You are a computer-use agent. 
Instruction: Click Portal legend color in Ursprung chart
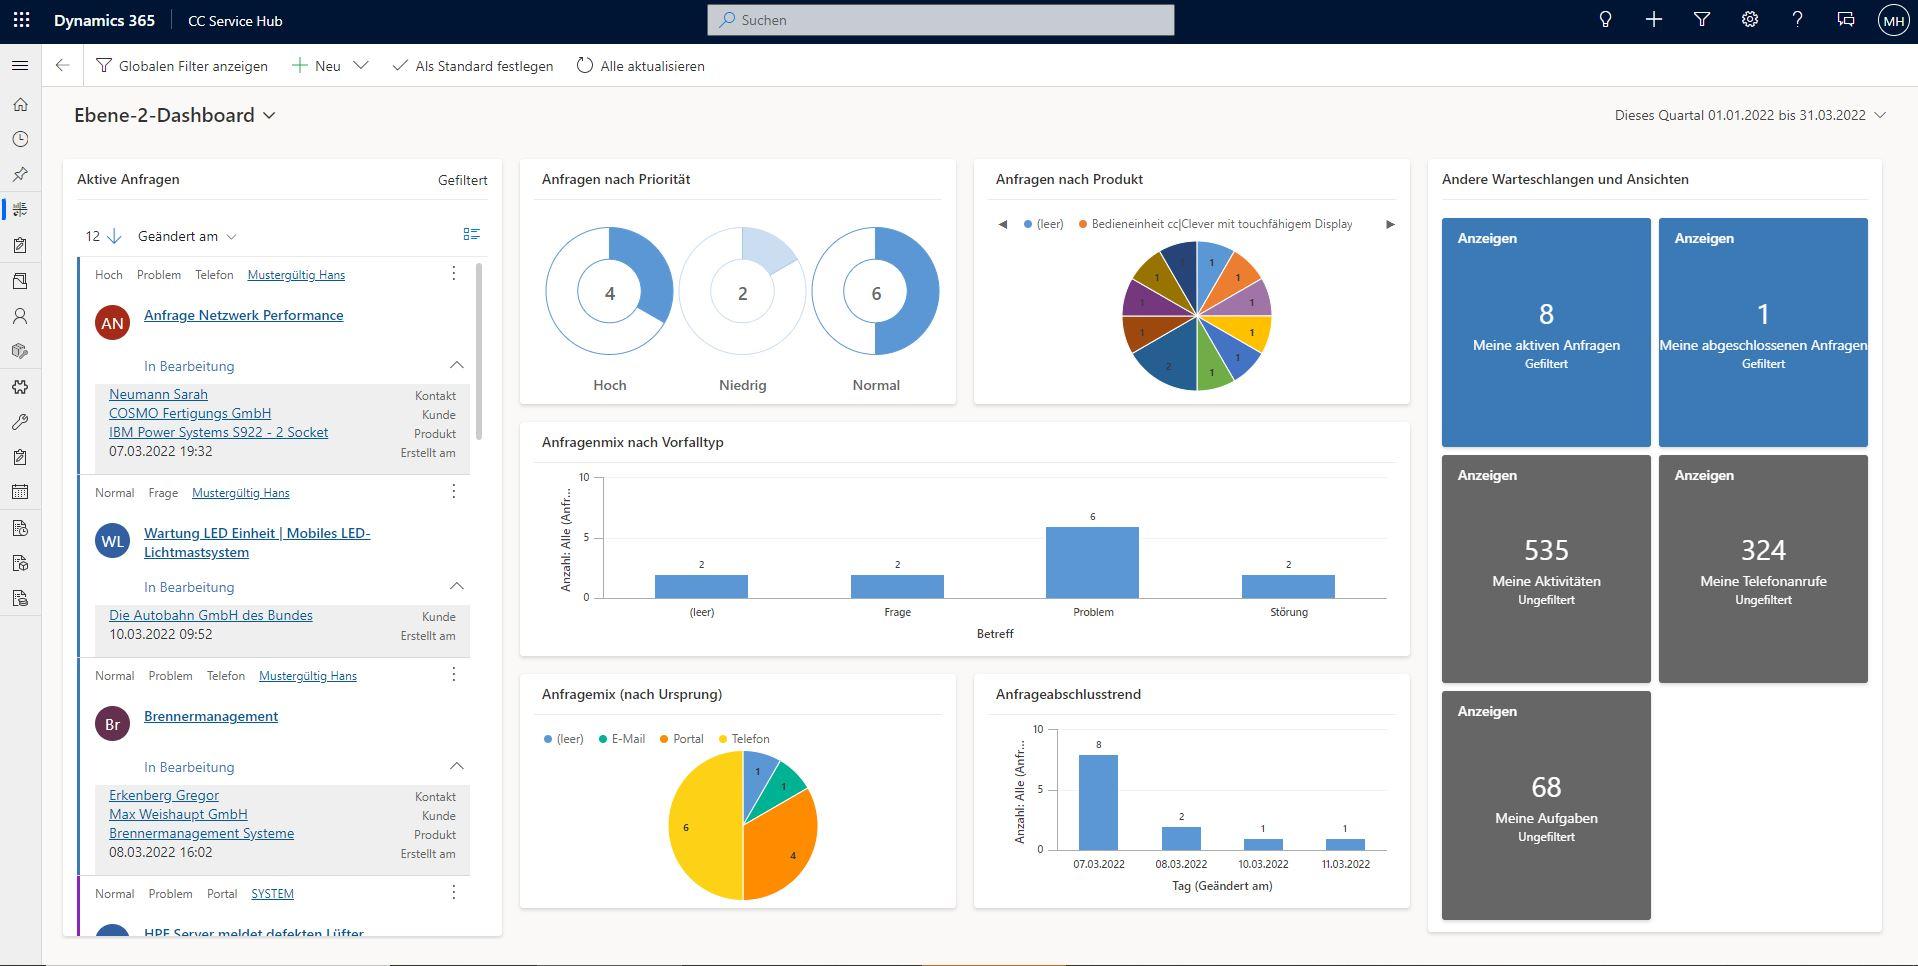[664, 739]
